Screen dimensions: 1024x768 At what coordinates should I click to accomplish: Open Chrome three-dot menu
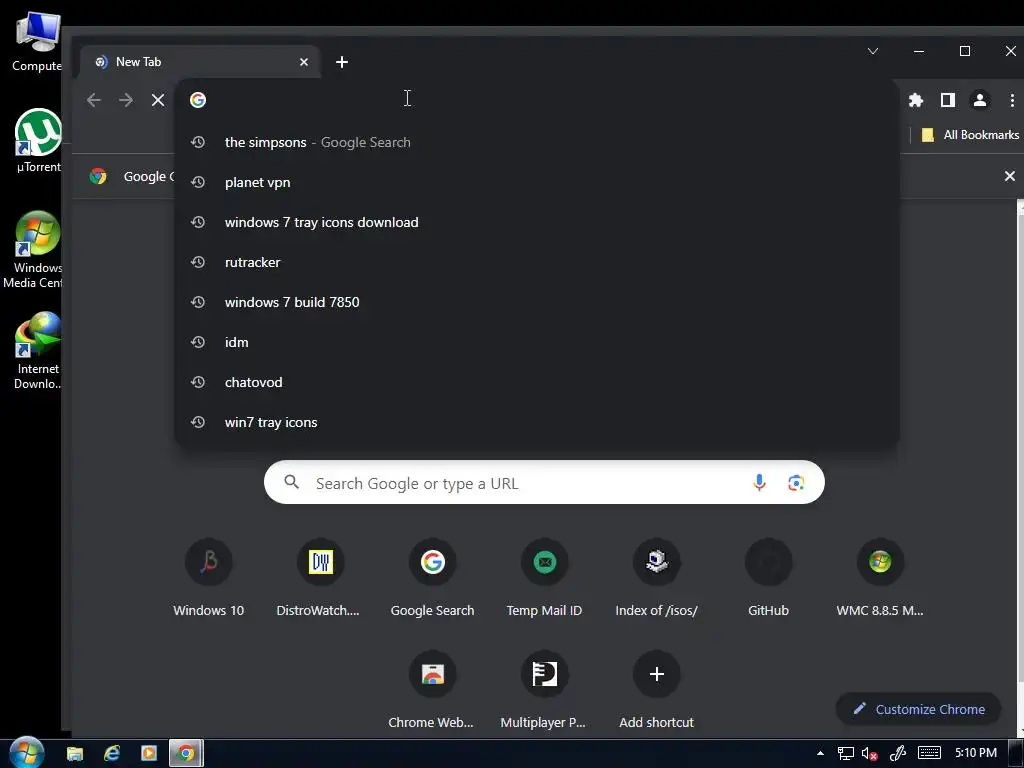(x=1012, y=100)
